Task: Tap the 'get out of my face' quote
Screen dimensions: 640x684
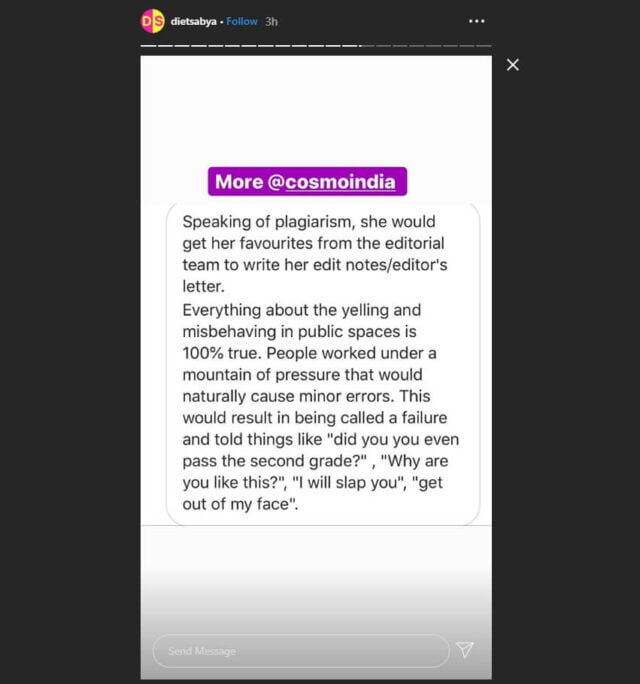Action: [x=241, y=506]
